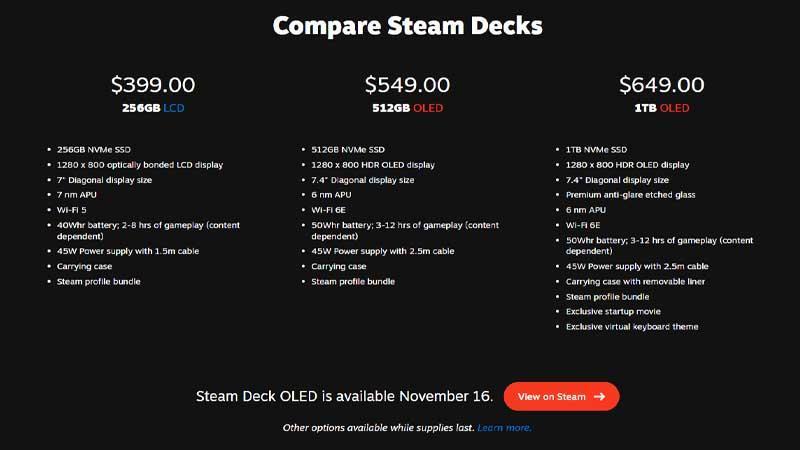Screen dimensions: 800x450
Task: Click Exclusive startup movie list item
Action: pyautogui.click(x=613, y=311)
